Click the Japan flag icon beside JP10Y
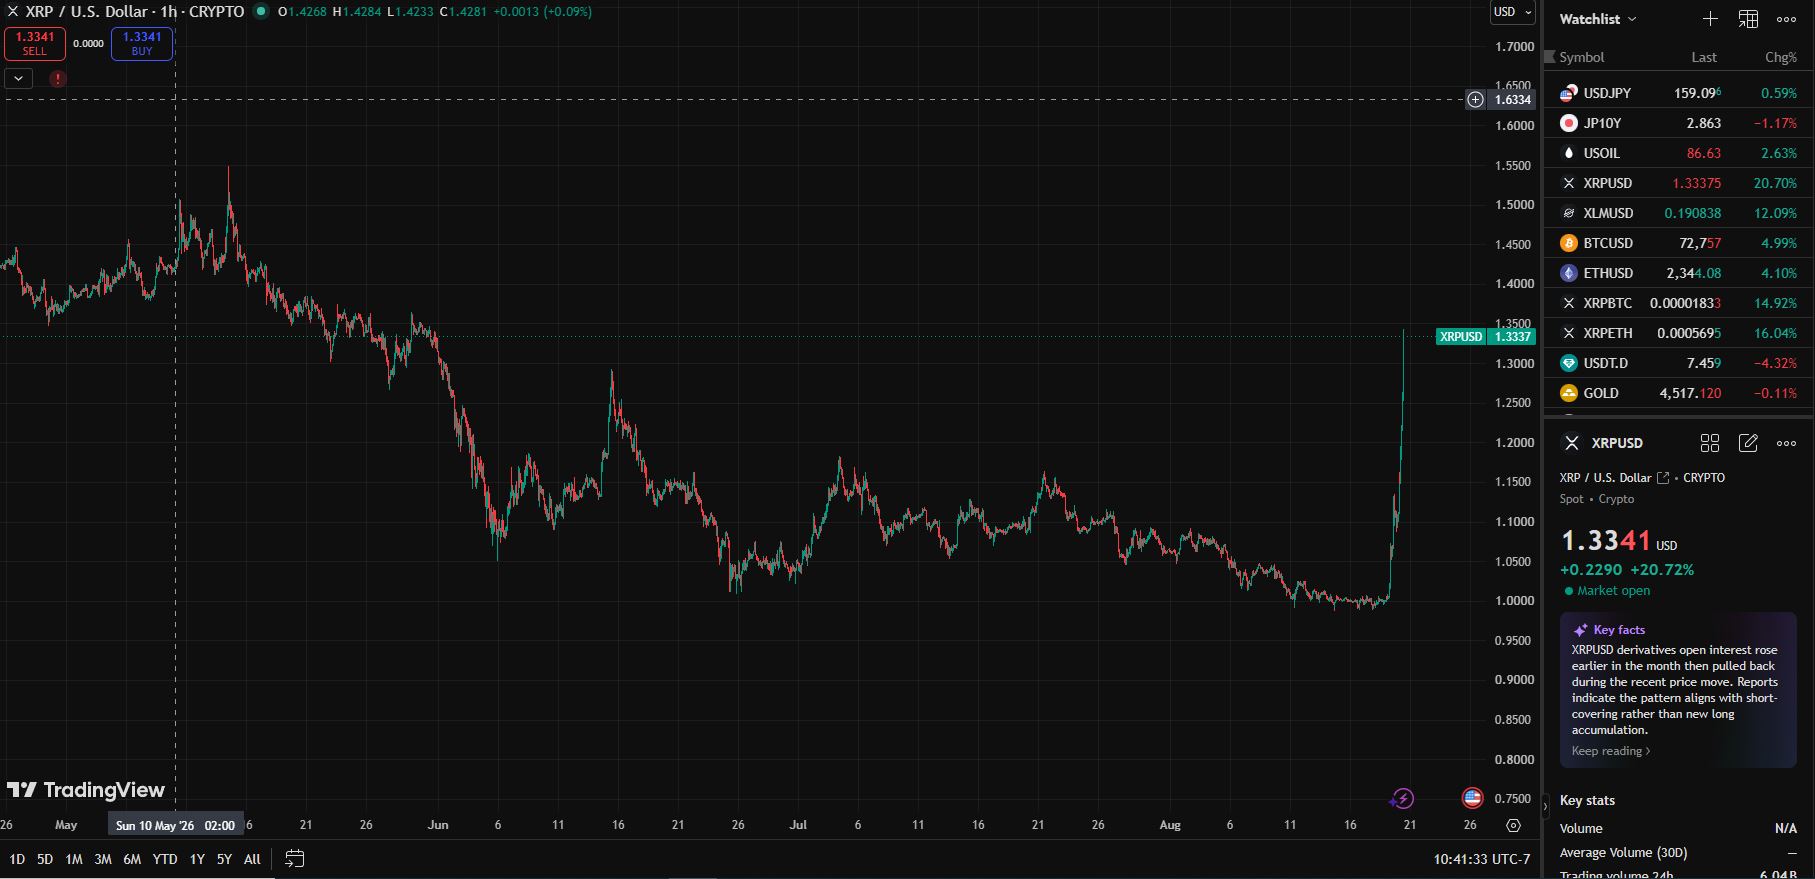 pos(1569,123)
